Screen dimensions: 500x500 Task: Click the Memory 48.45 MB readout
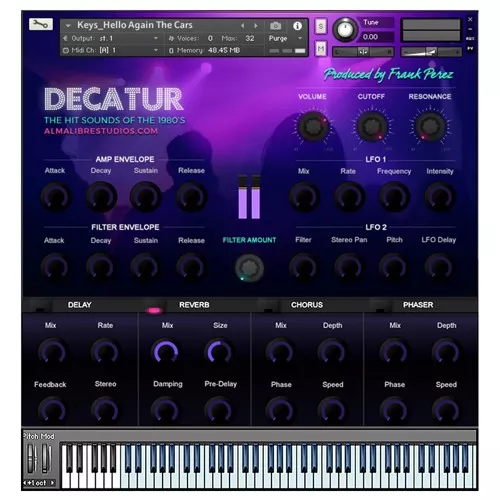(x=224, y=50)
